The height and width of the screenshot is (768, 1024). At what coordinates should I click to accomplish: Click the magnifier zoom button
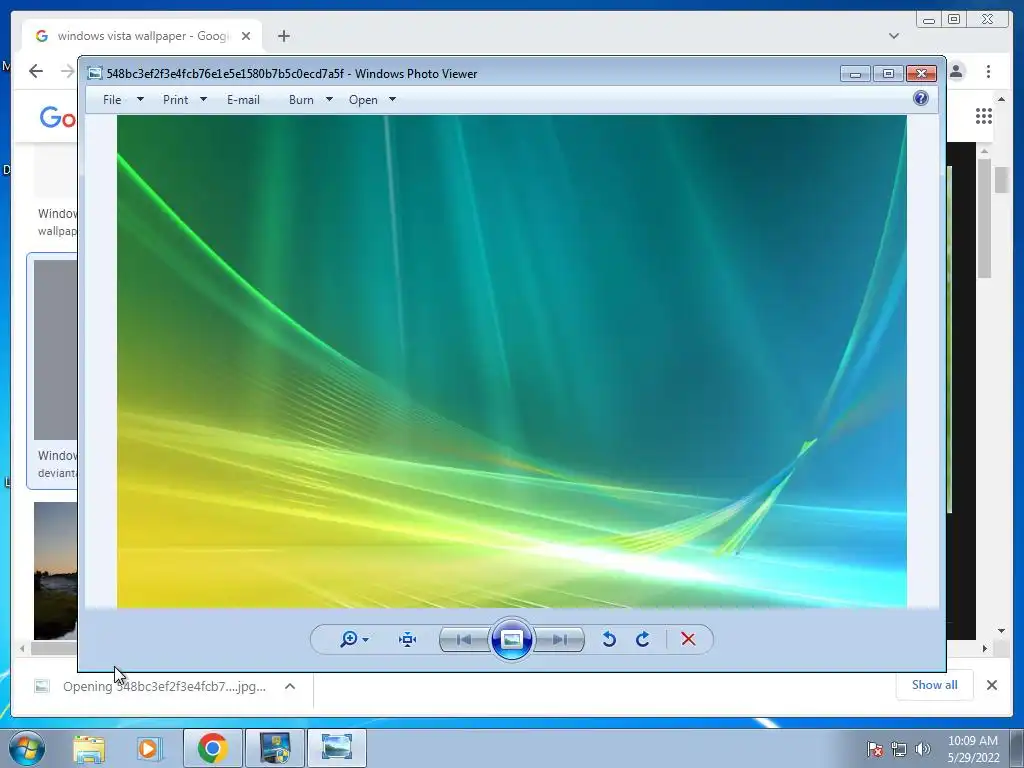click(348, 639)
